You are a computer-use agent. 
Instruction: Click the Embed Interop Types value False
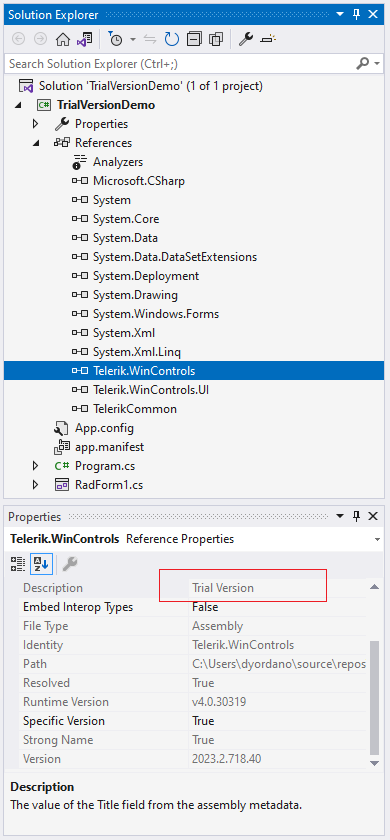tap(205, 607)
